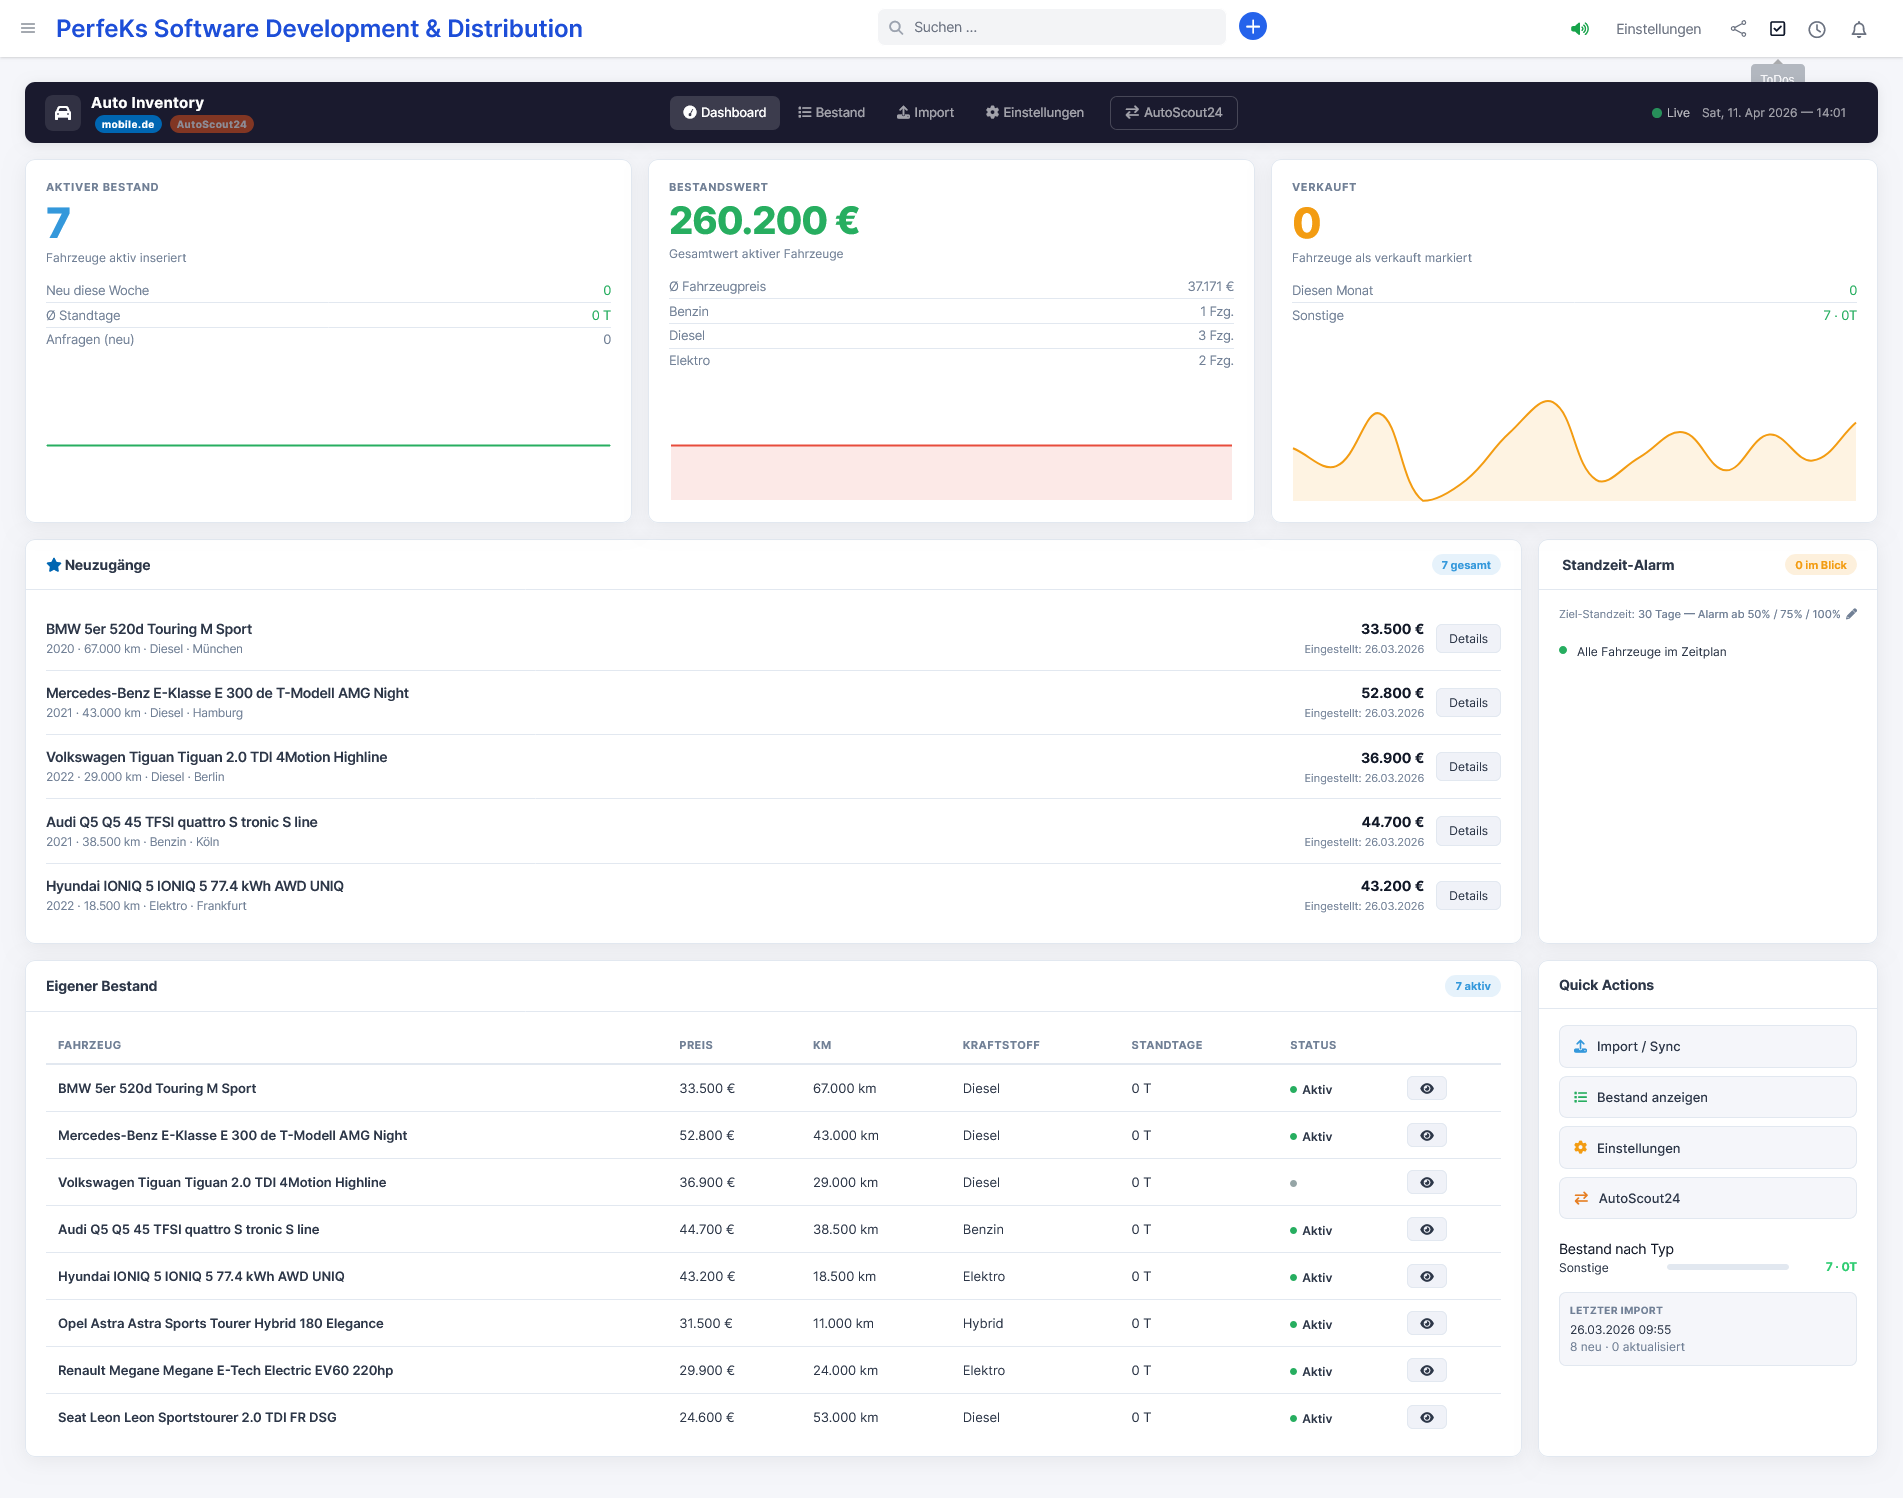The image size is (1903, 1498).
Task: Edit Ziel-Standzeit with pencil icon
Action: (x=1851, y=614)
